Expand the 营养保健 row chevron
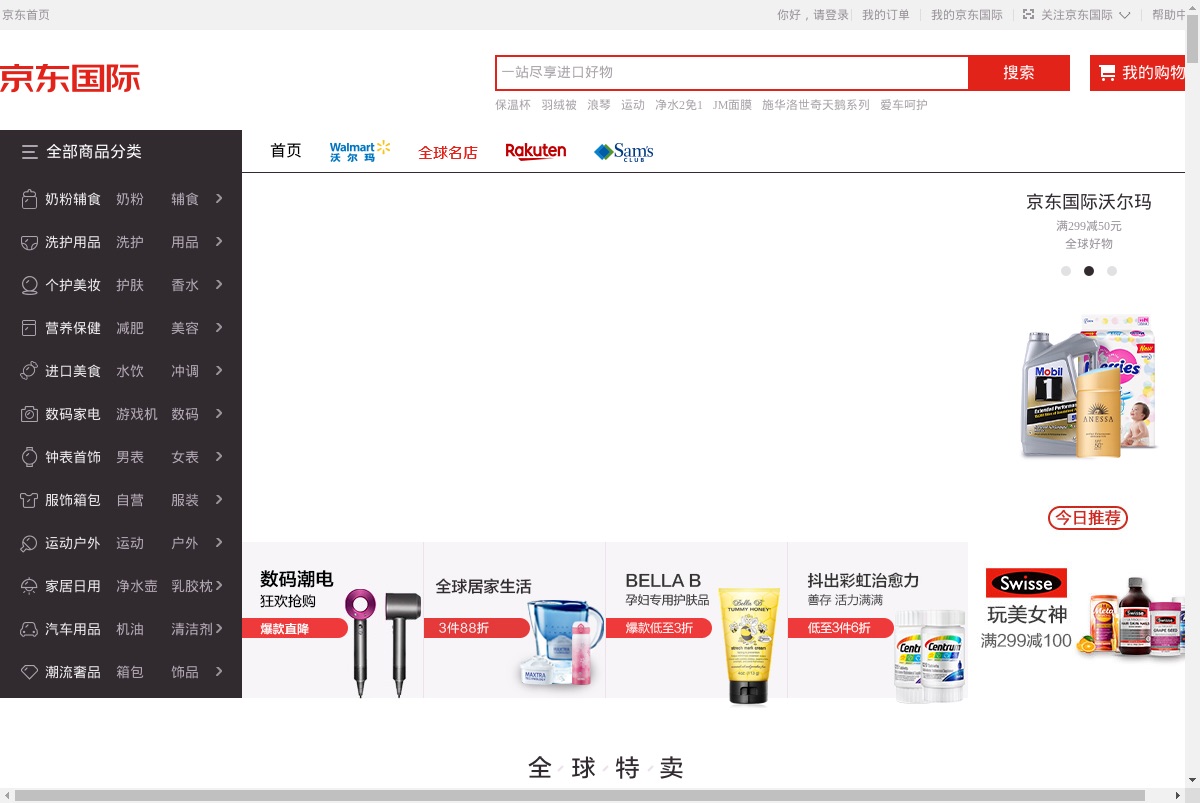The height and width of the screenshot is (803, 1200). click(219, 328)
